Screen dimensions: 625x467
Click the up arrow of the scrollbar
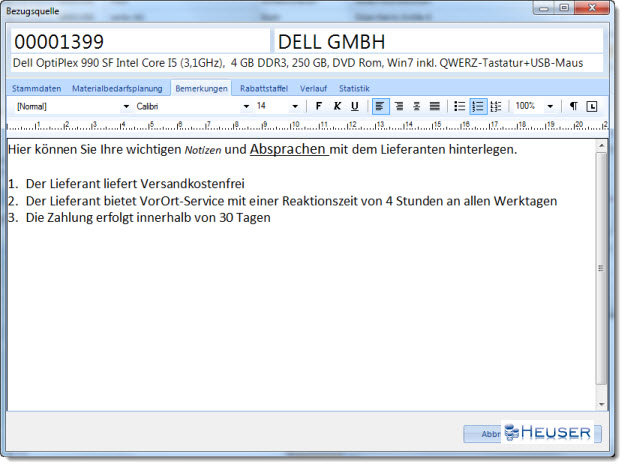pos(601,146)
